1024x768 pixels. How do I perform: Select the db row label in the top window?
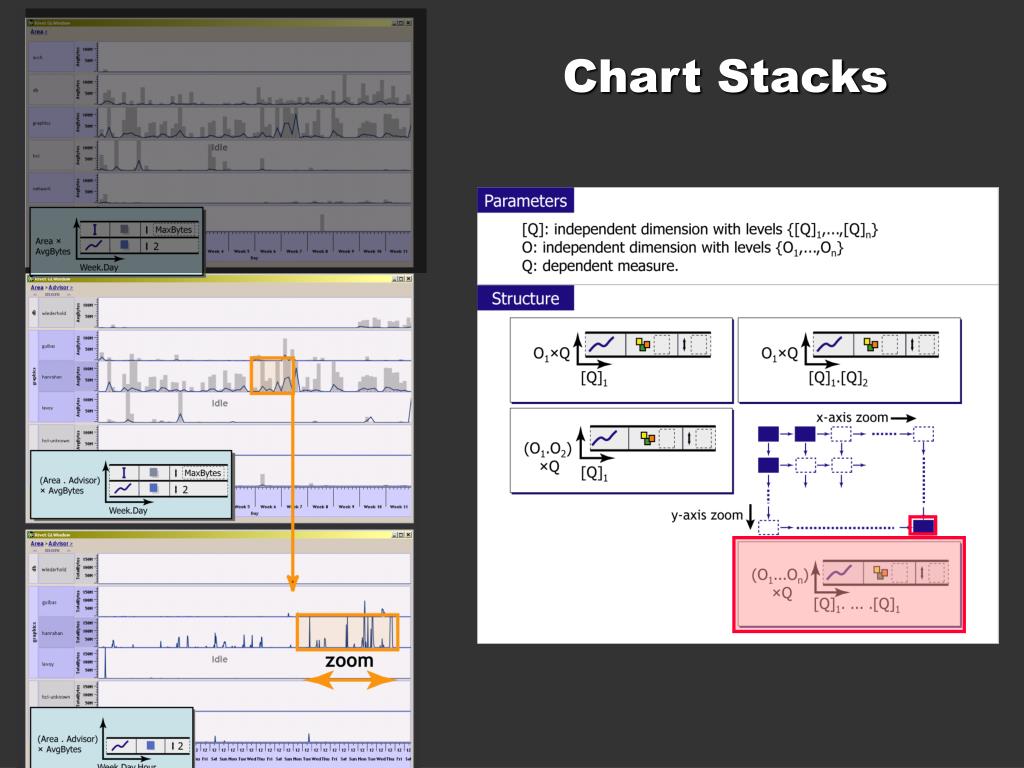(x=35, y=90)
